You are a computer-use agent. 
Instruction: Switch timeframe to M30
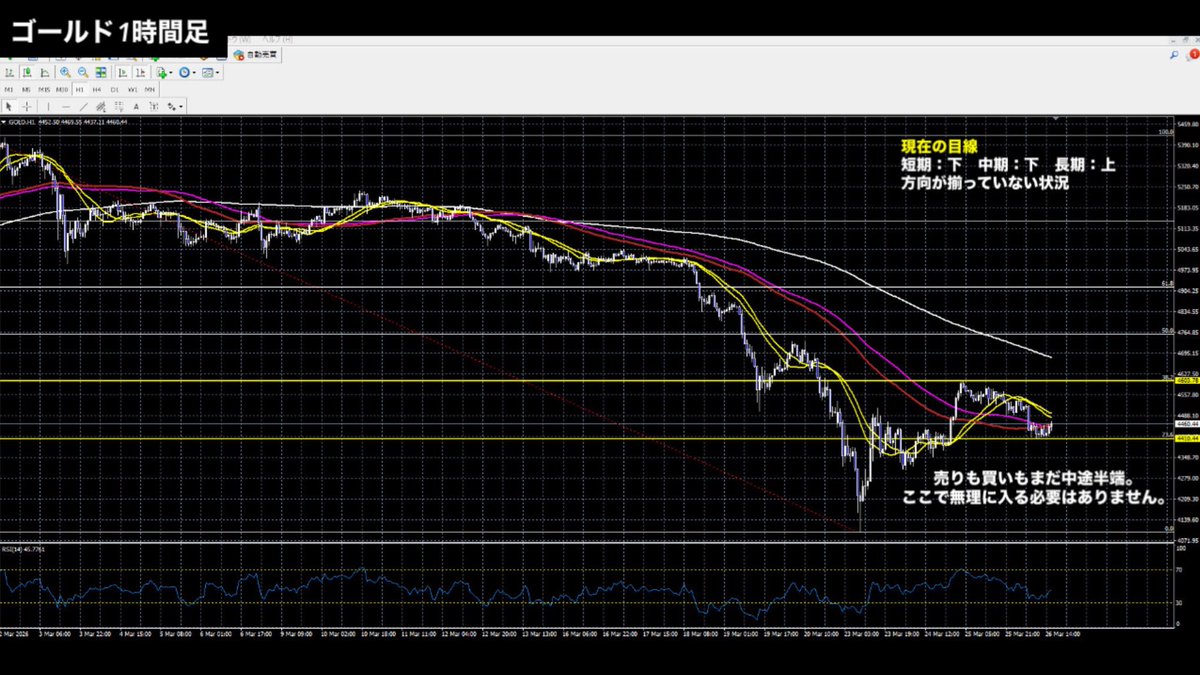point(63,89)
